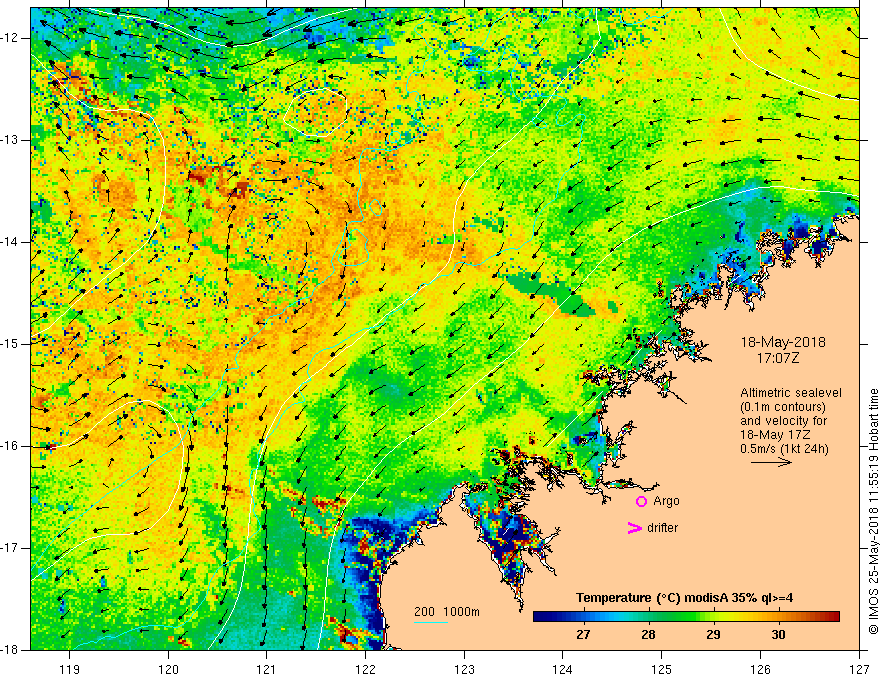Click the 'Argo' legend label
The height and width of the screenshot is (680, 880).
tap(666, 501)
